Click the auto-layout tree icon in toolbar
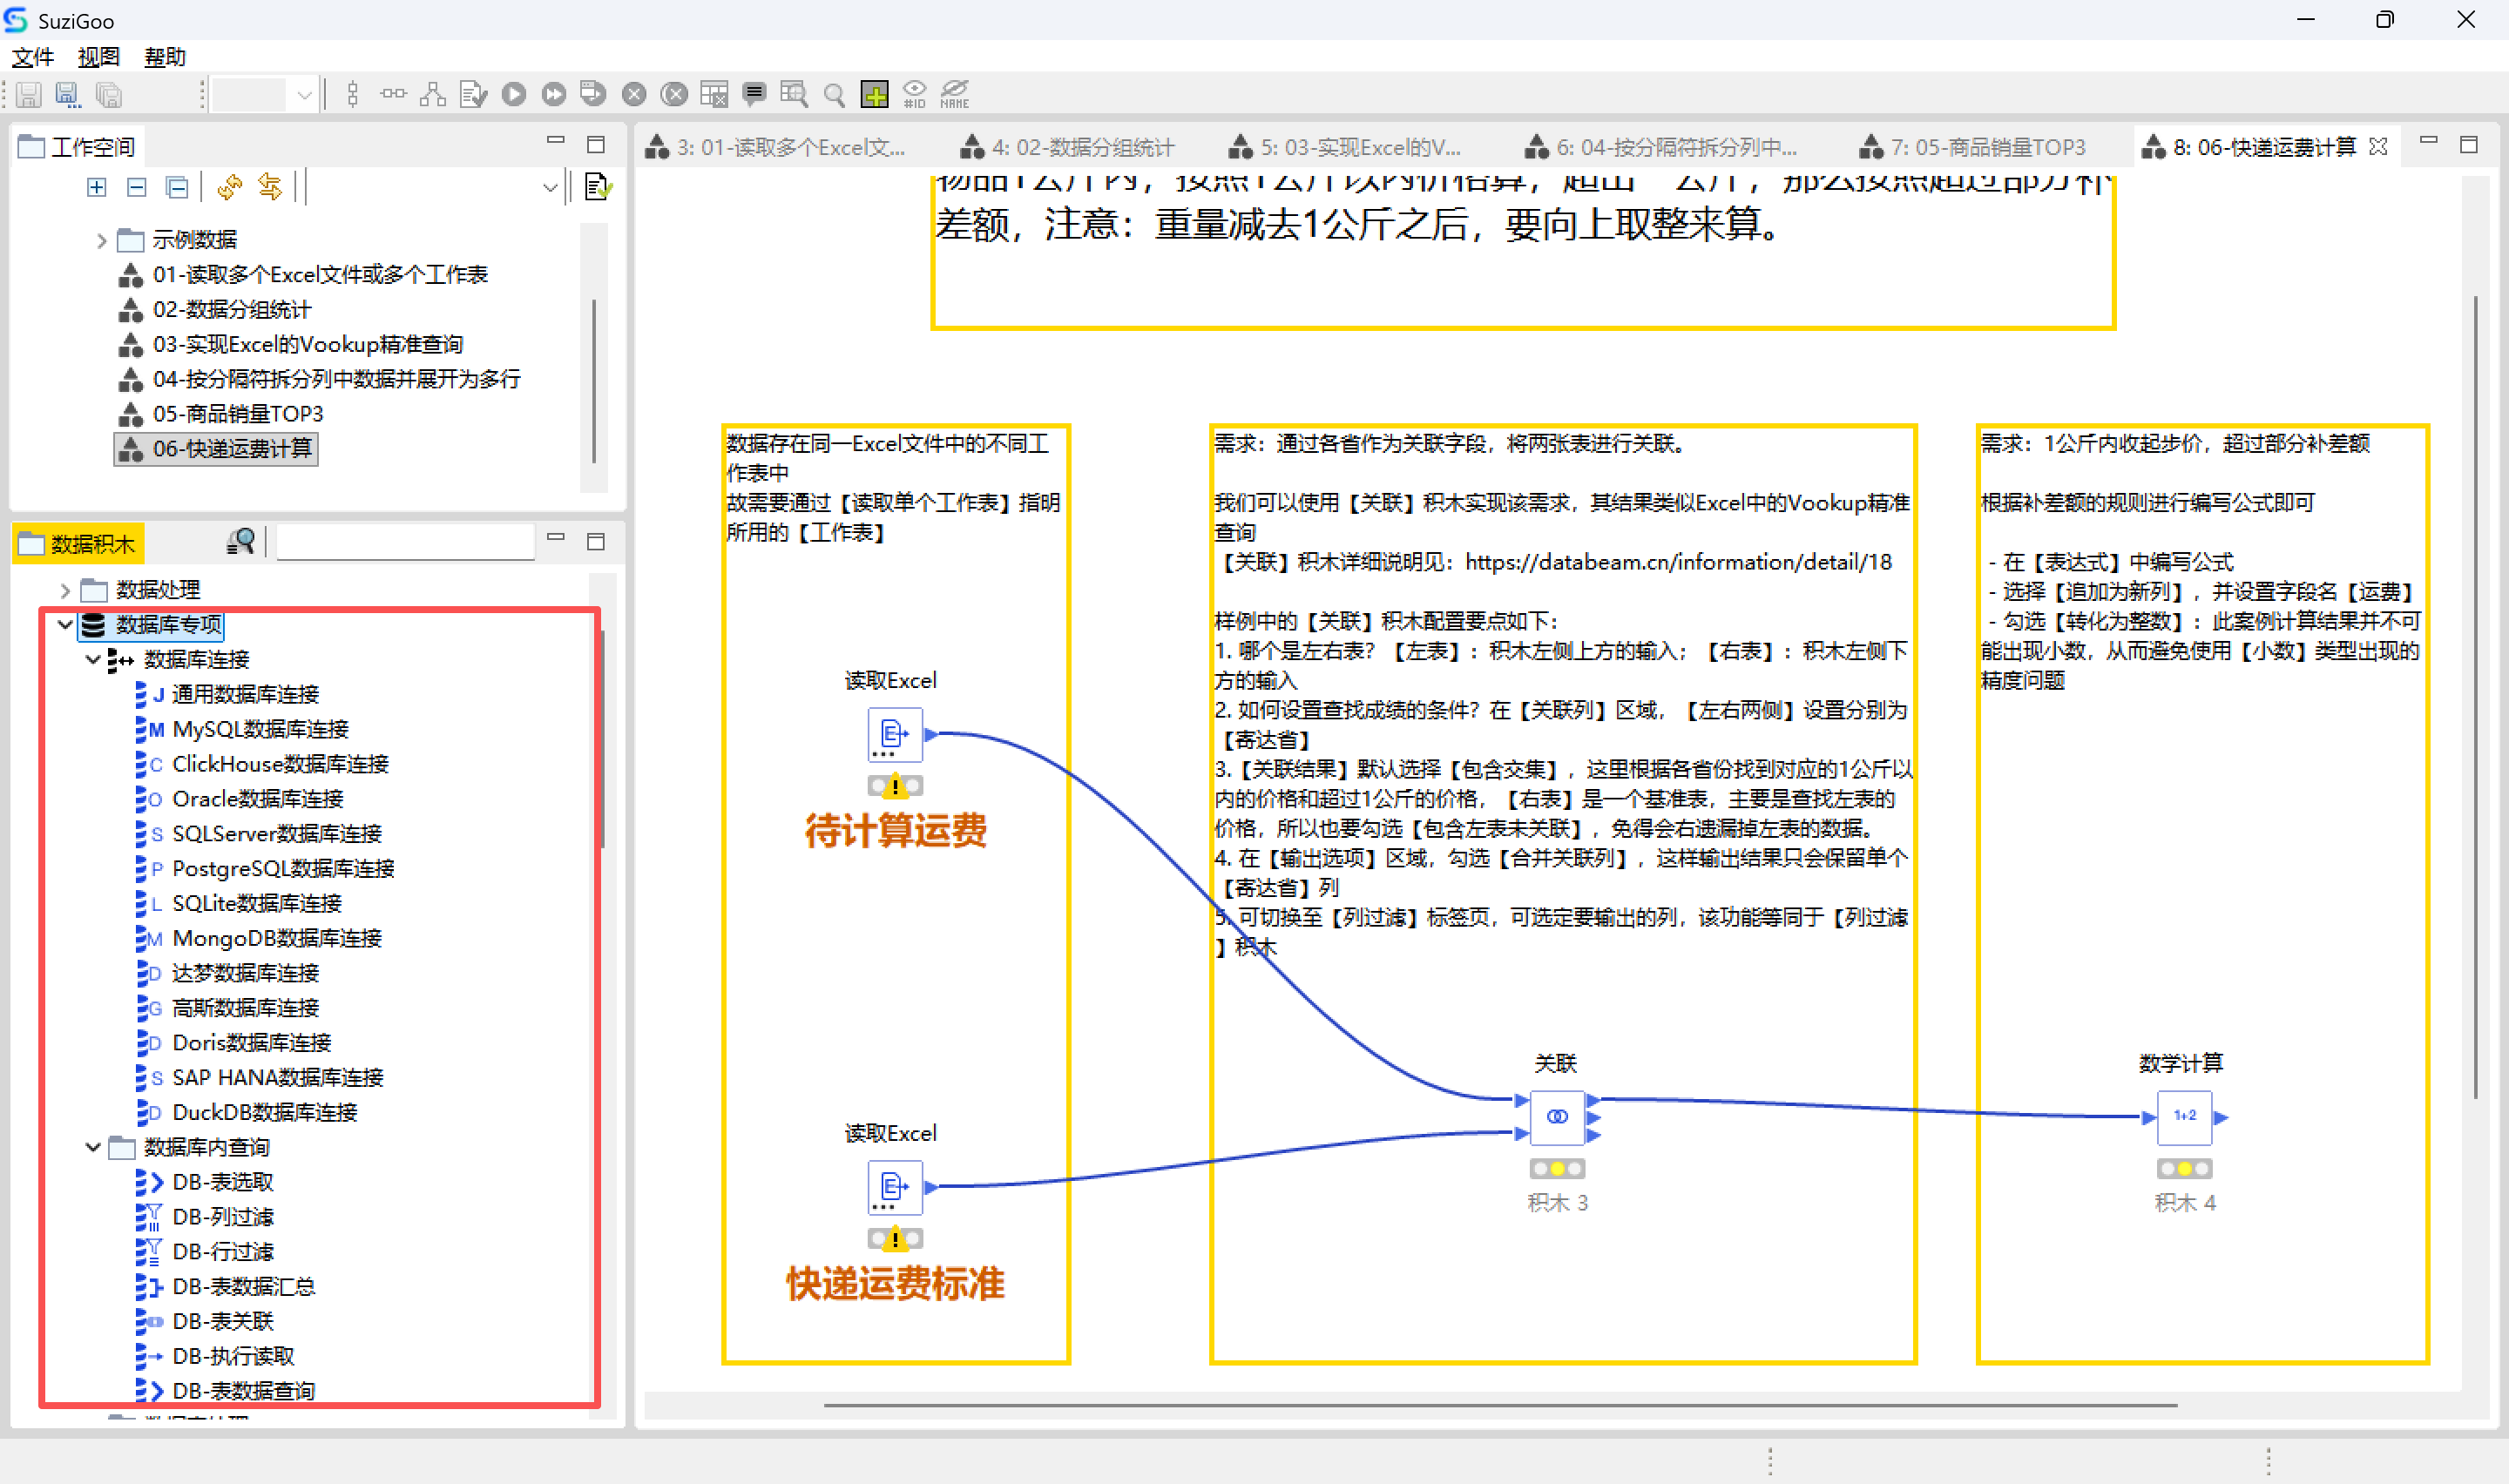This screenshot has width=2509, height=1484. 433,95
